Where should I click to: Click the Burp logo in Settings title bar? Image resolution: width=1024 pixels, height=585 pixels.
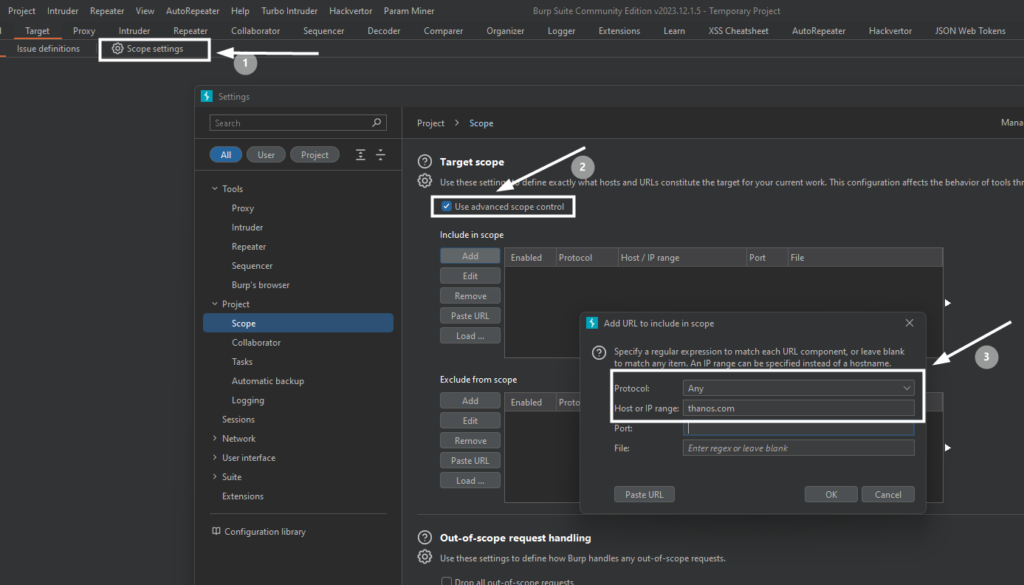click(x=207, y=96)
